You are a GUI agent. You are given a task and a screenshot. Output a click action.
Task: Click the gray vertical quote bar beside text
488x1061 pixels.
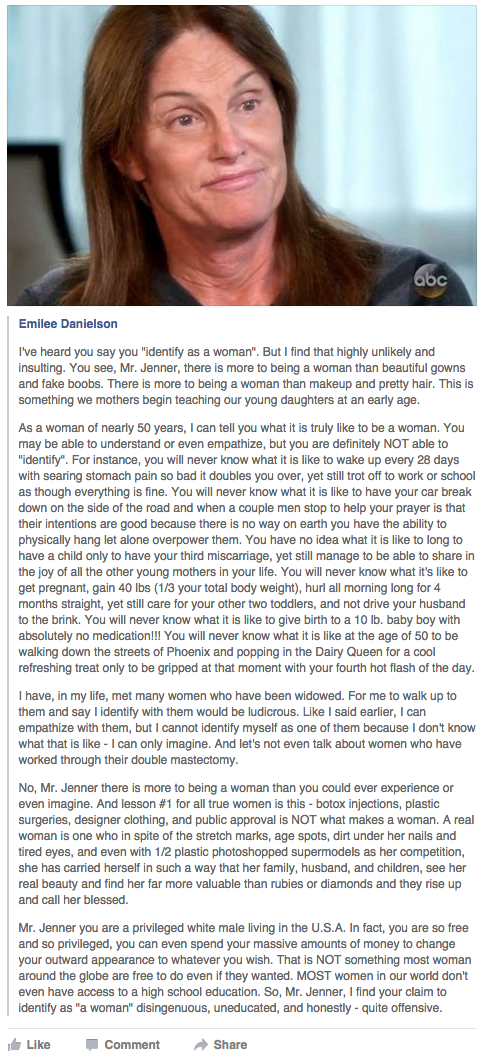click(x=9, y=664)
